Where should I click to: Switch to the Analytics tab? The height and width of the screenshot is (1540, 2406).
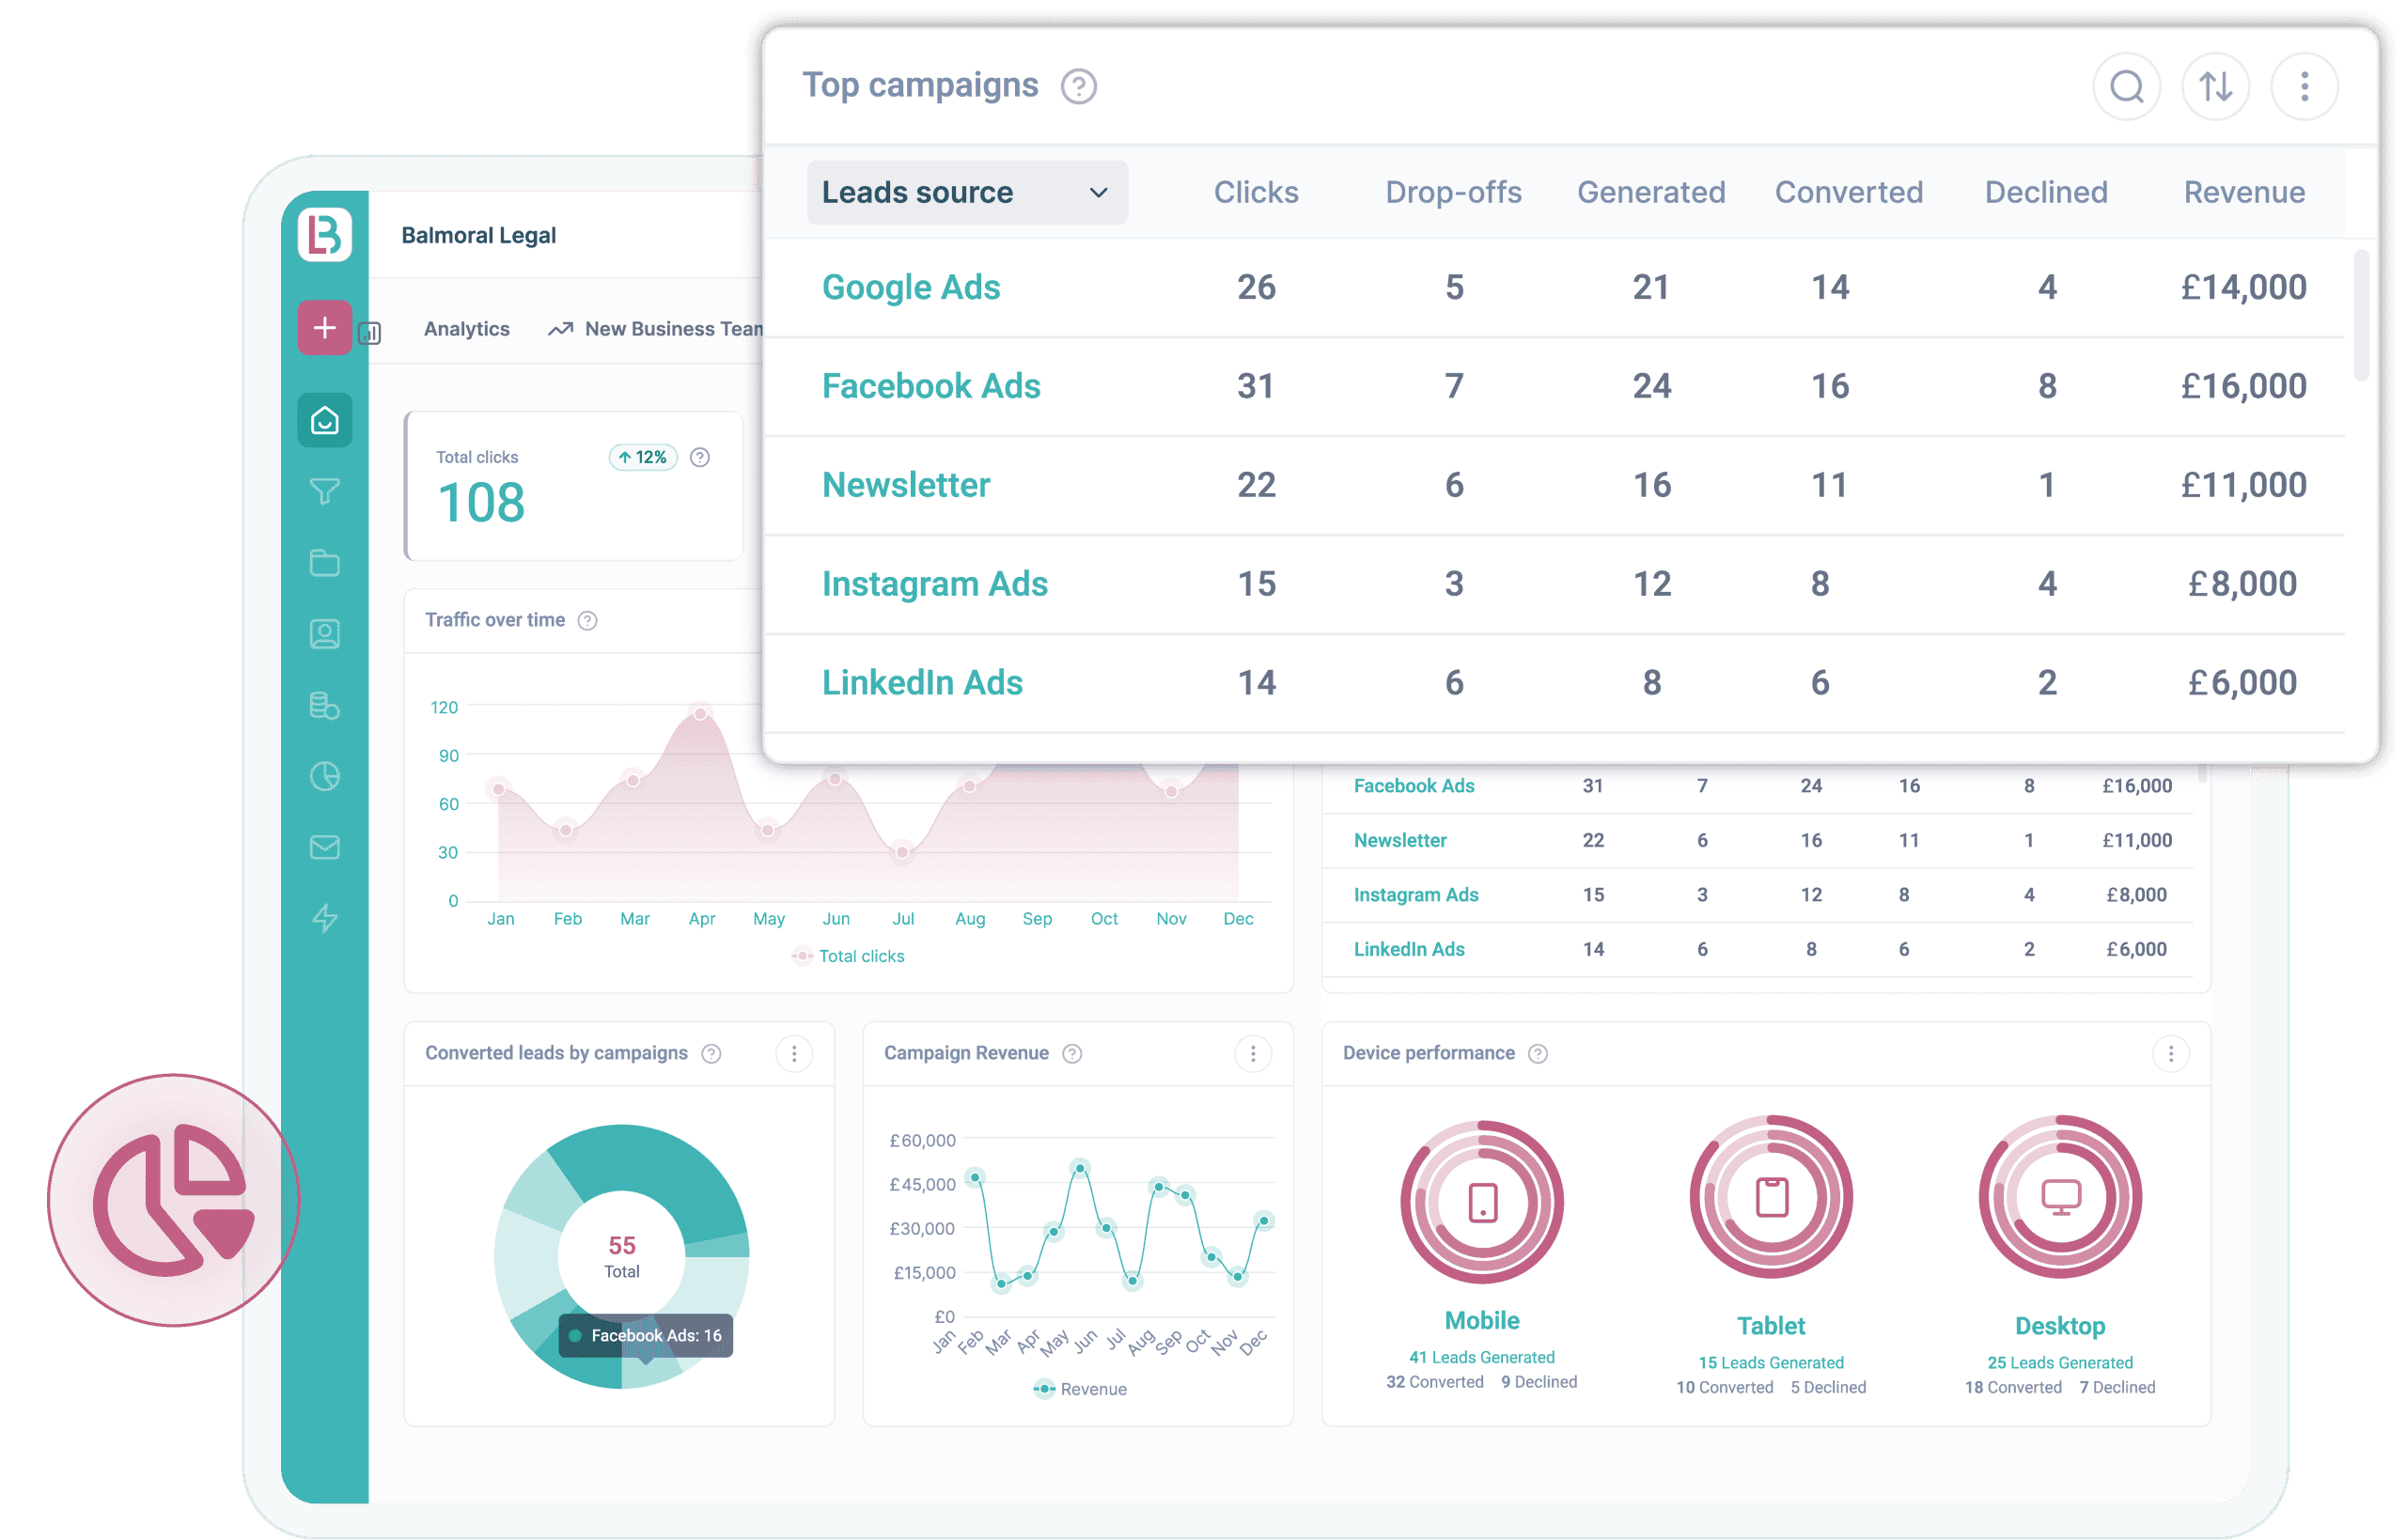[466, 328]
